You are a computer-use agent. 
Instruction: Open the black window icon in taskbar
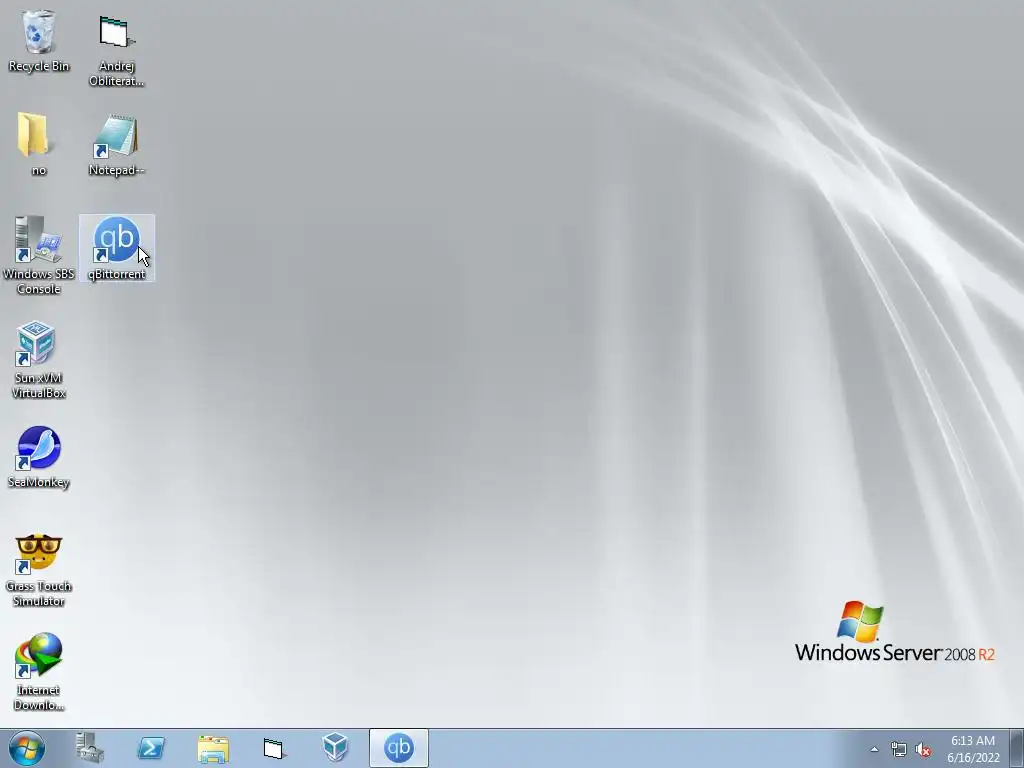pos(274,748)
